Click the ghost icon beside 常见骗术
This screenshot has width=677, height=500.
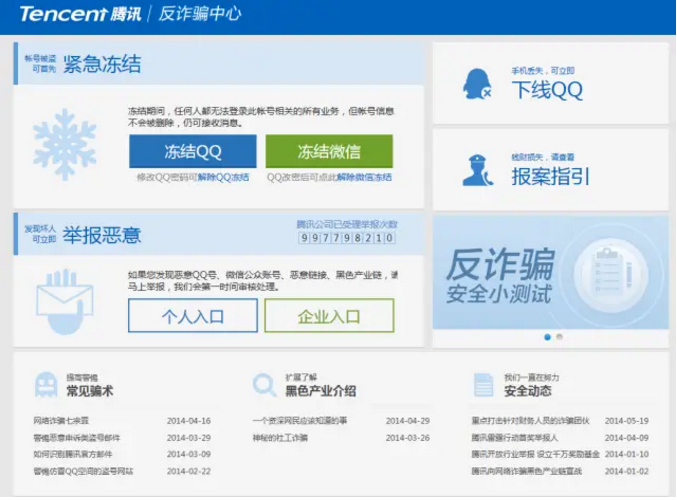point(46,384)
